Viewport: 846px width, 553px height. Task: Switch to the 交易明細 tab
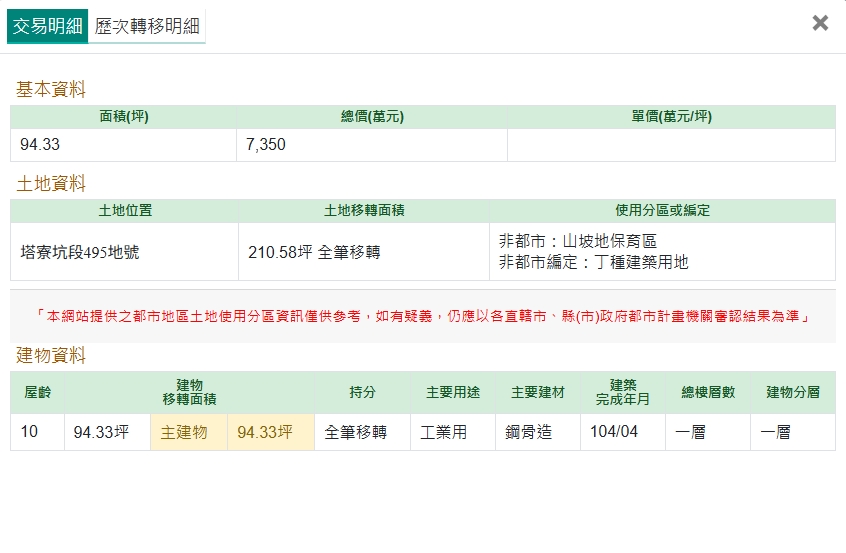click(x=47, y=26)
